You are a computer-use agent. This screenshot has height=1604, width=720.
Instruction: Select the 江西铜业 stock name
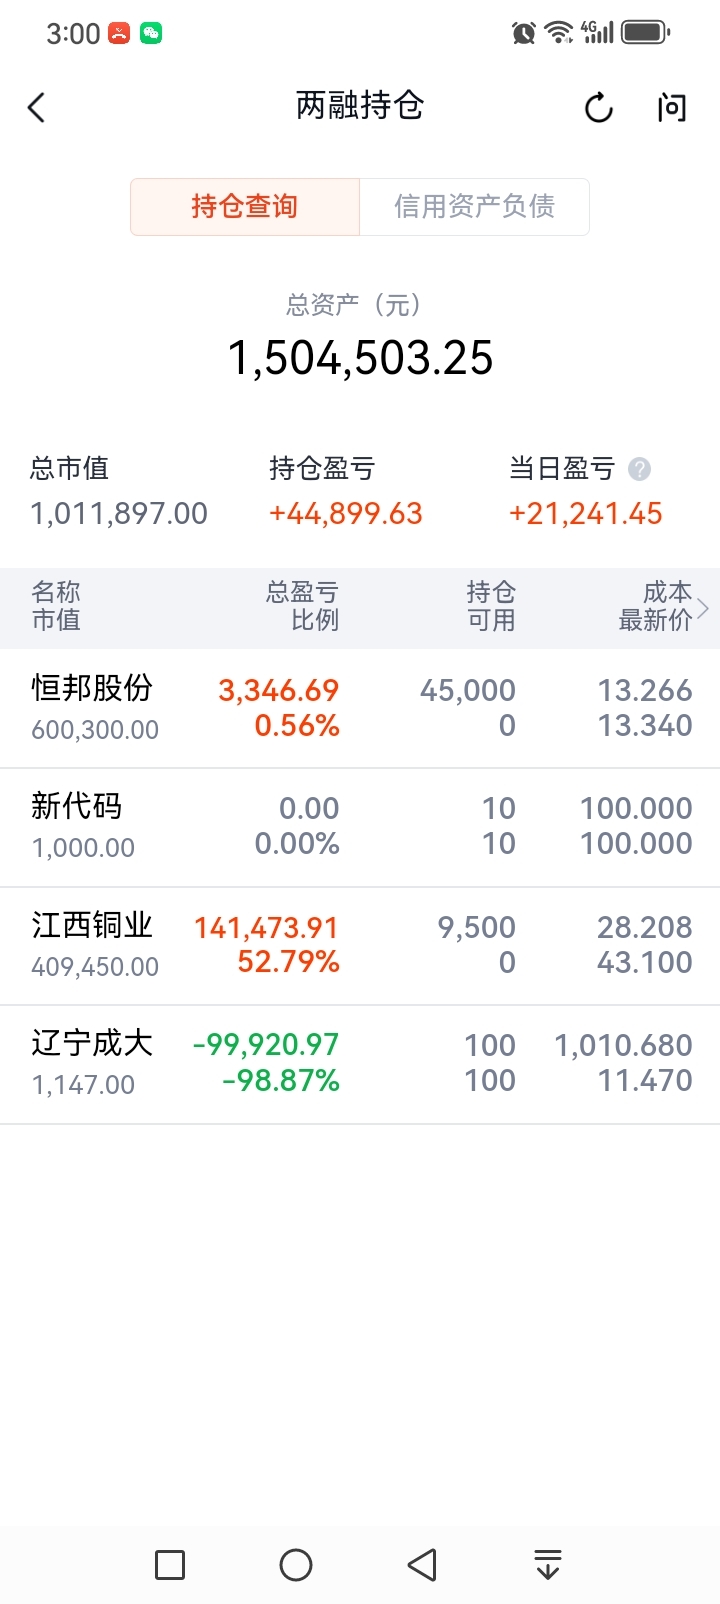(x=92, y=925)
